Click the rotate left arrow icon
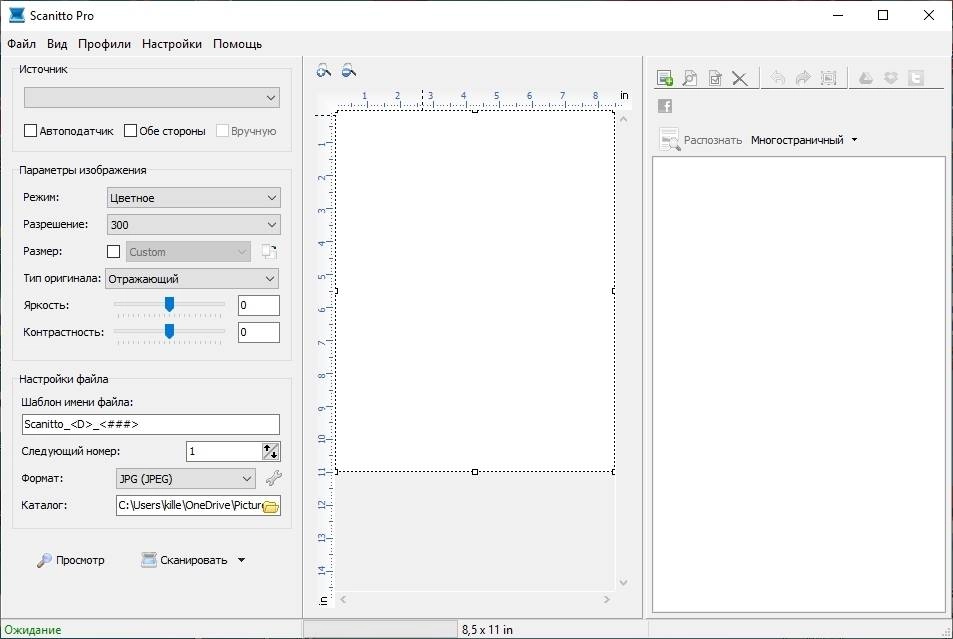The width and height of the screenshot is (953, 639). click(x=778, y=78)
